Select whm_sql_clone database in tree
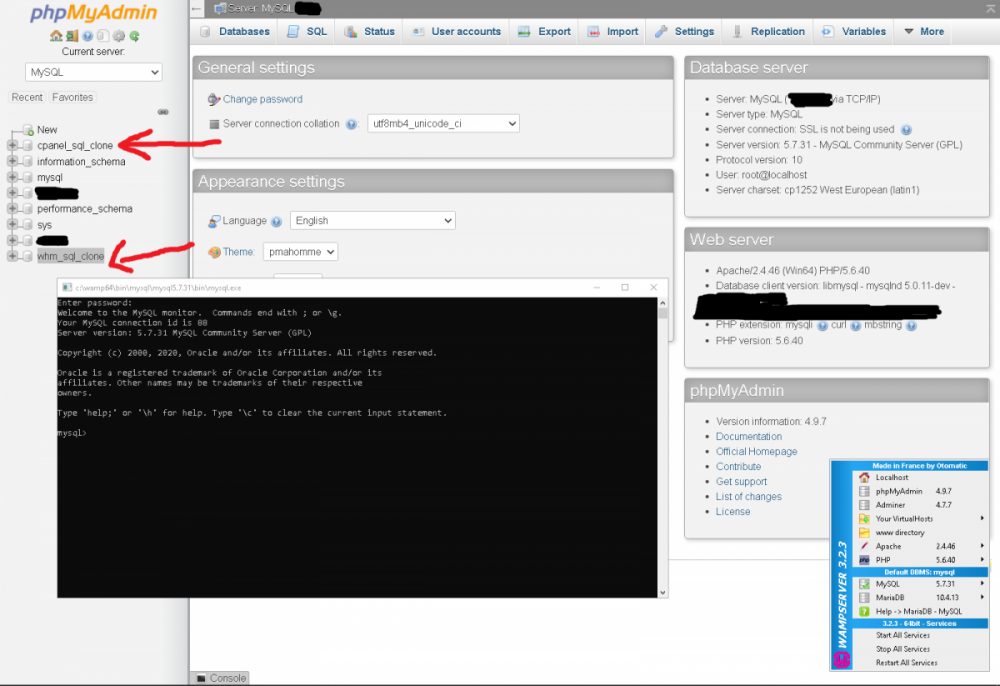Image resolution: width=1000 pixels, height=686 pixels. (70, 256)
